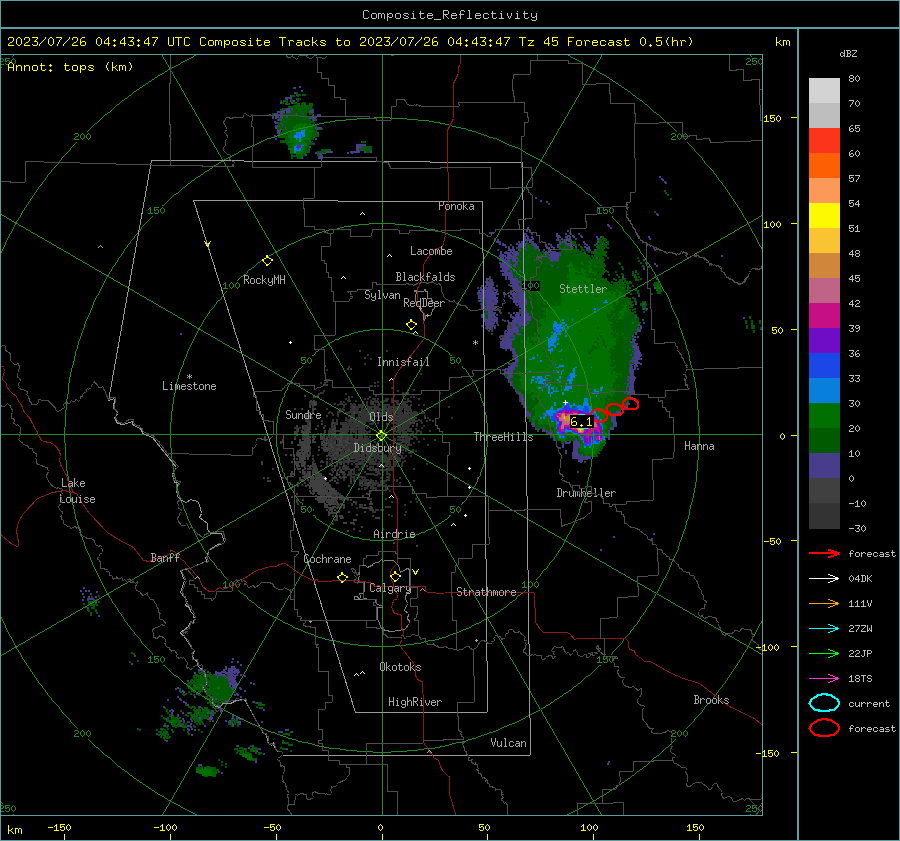Select the white 04DK arrow in legend
The width and height of the screenshot is (900, 841).
pos(824,578)
